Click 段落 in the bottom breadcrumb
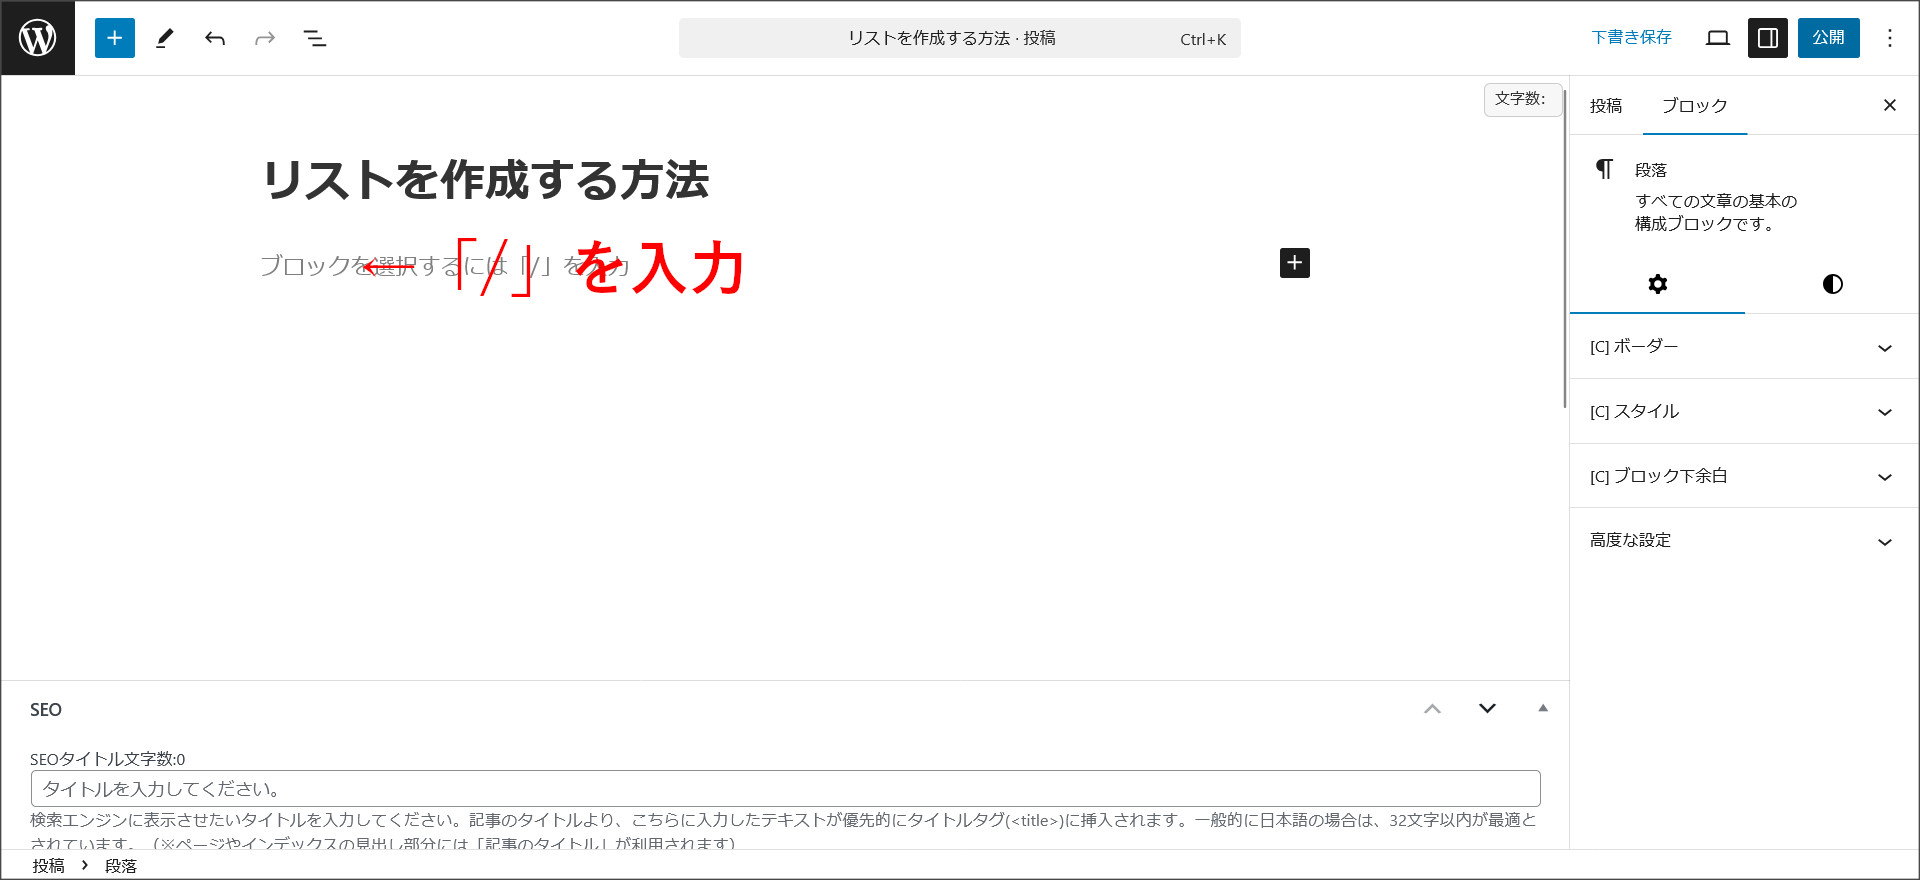 click(x=121, y=866)
